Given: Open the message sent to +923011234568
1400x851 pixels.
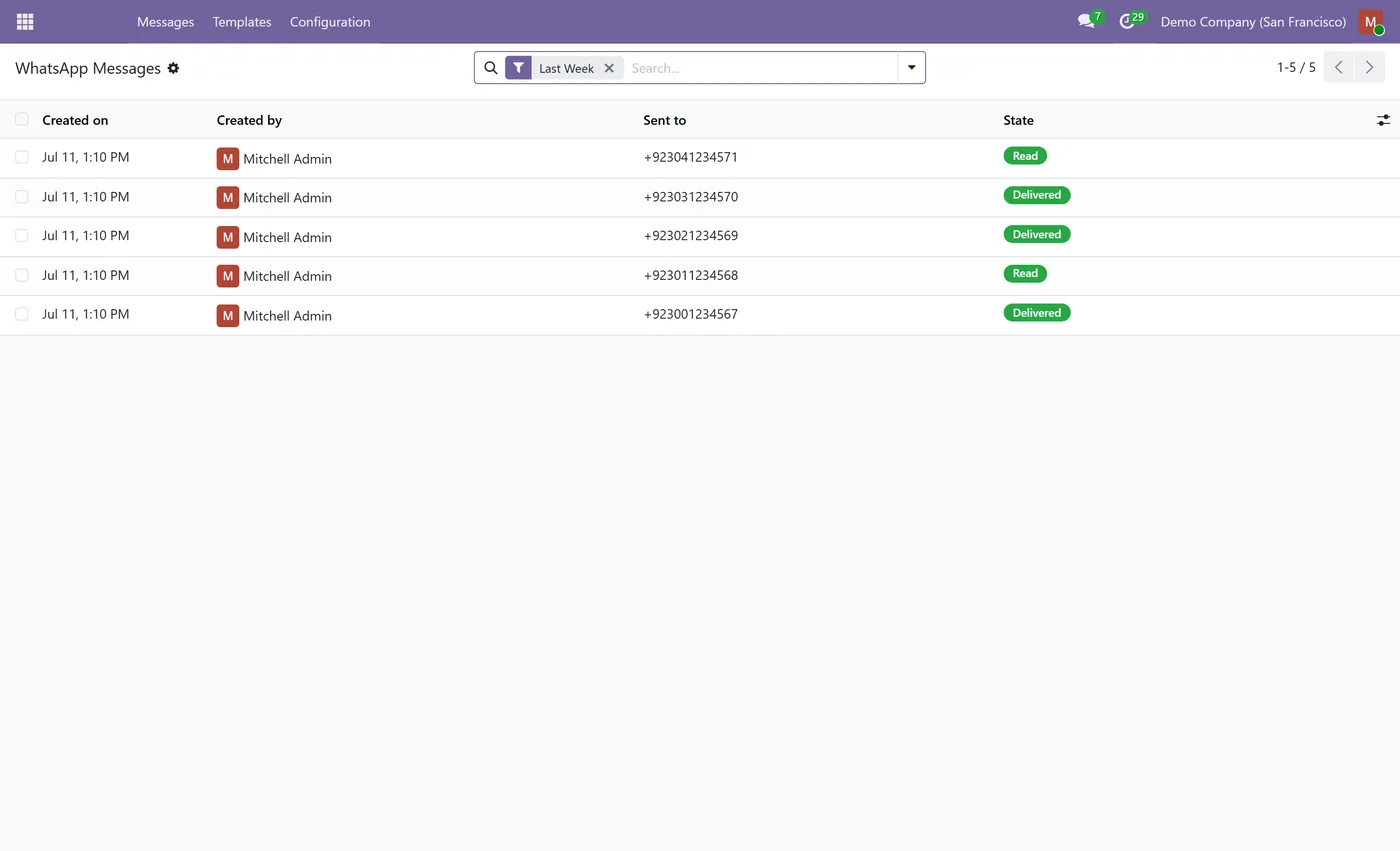Looking at the screenshot, I should point(691,275).
